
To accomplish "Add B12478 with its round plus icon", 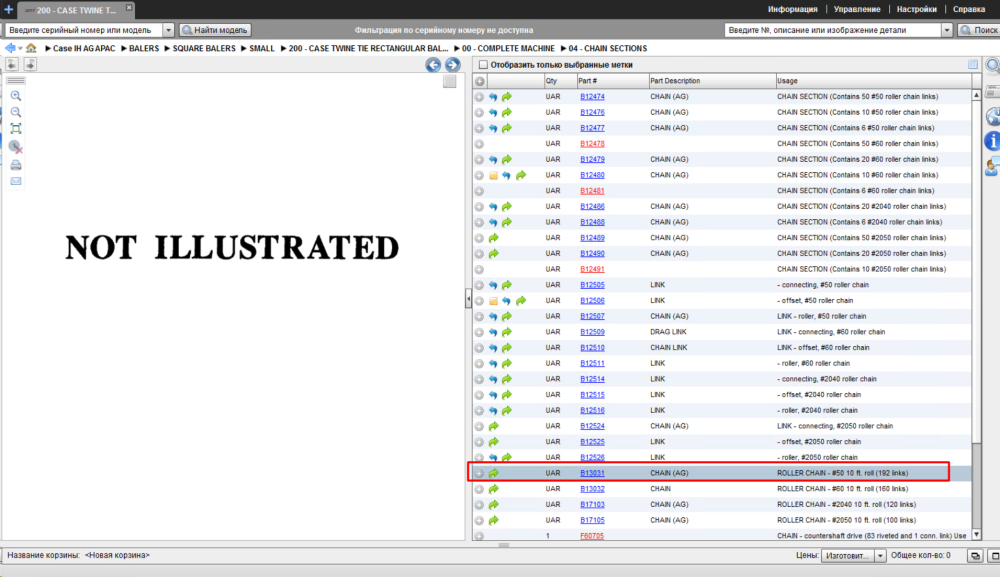I will [x=479, y=144].
